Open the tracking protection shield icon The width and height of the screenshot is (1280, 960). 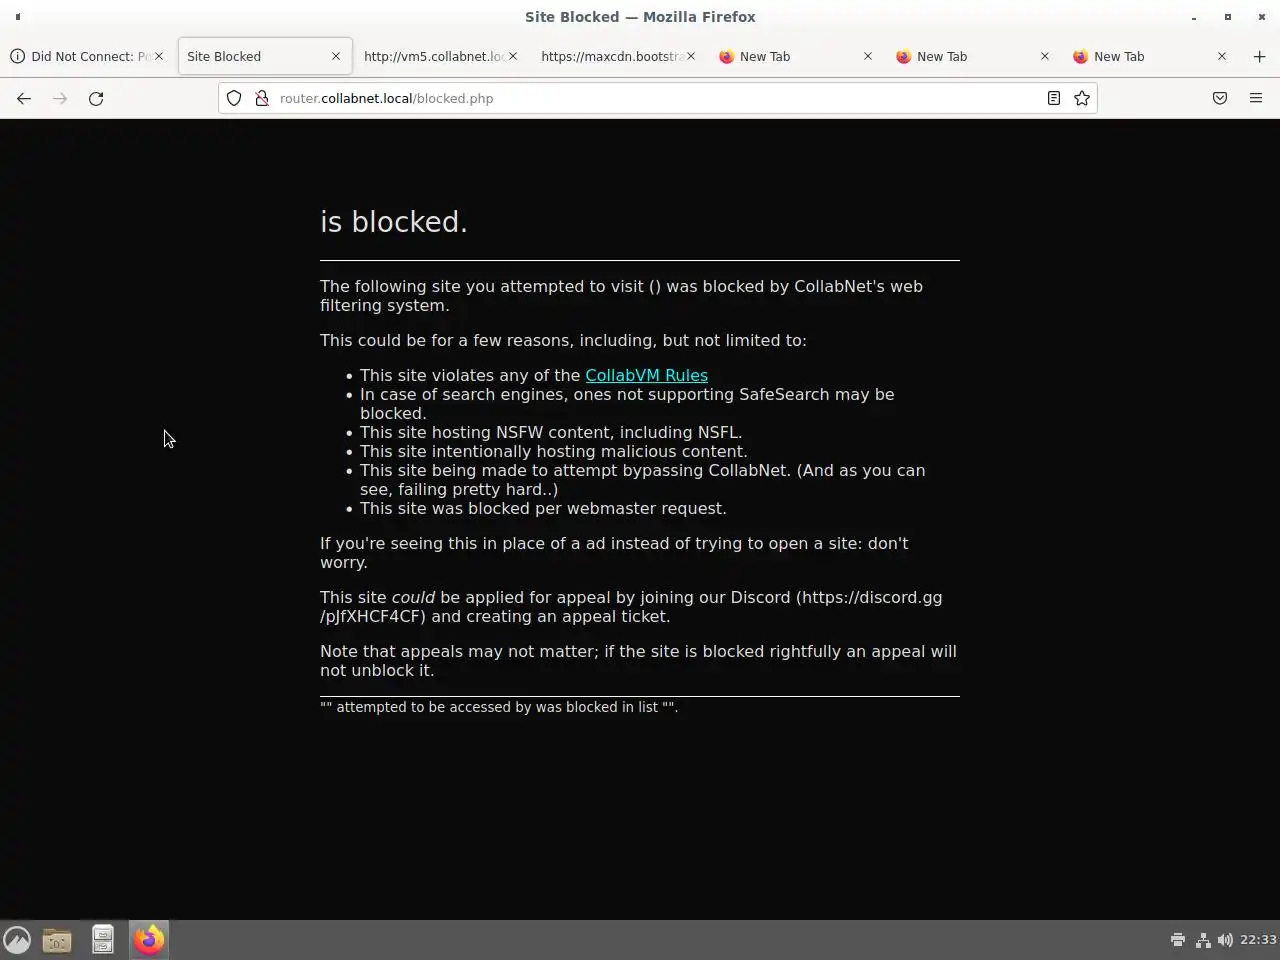click(234, 98)
